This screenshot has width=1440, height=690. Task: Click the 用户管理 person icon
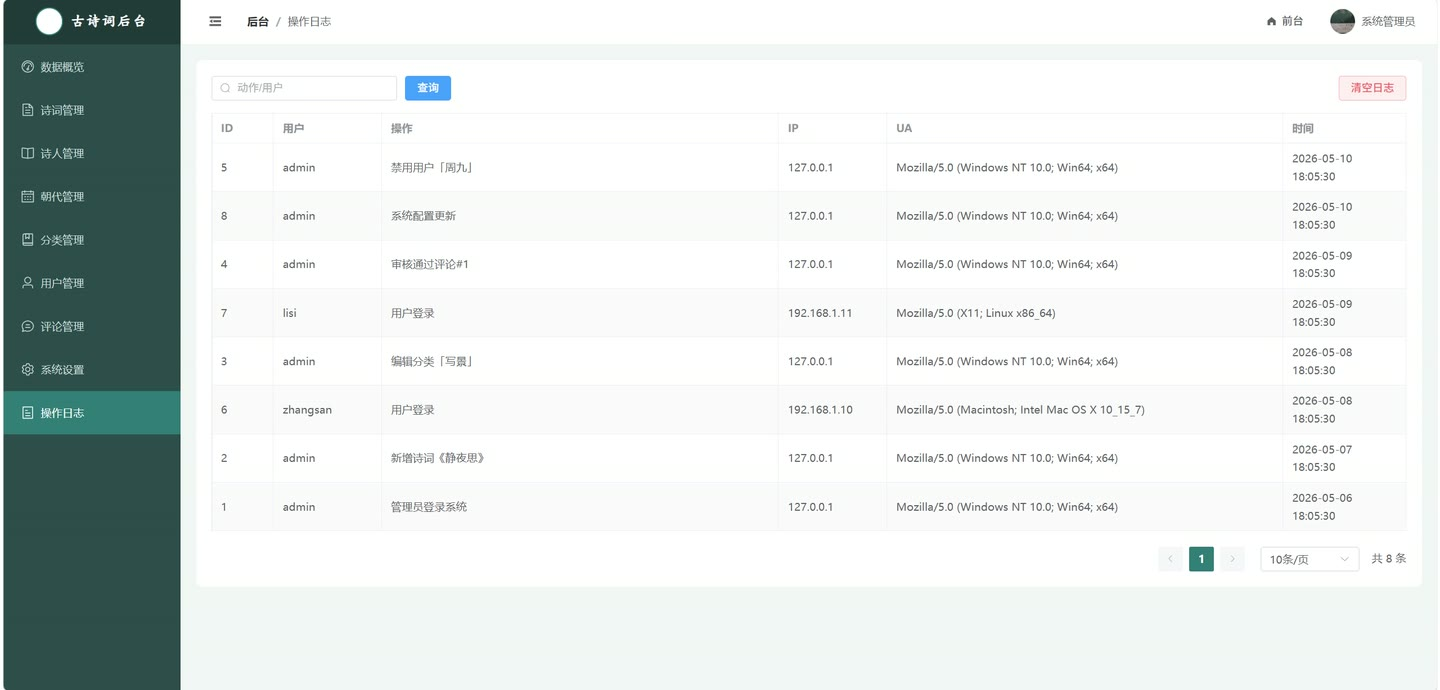(28, 283)
